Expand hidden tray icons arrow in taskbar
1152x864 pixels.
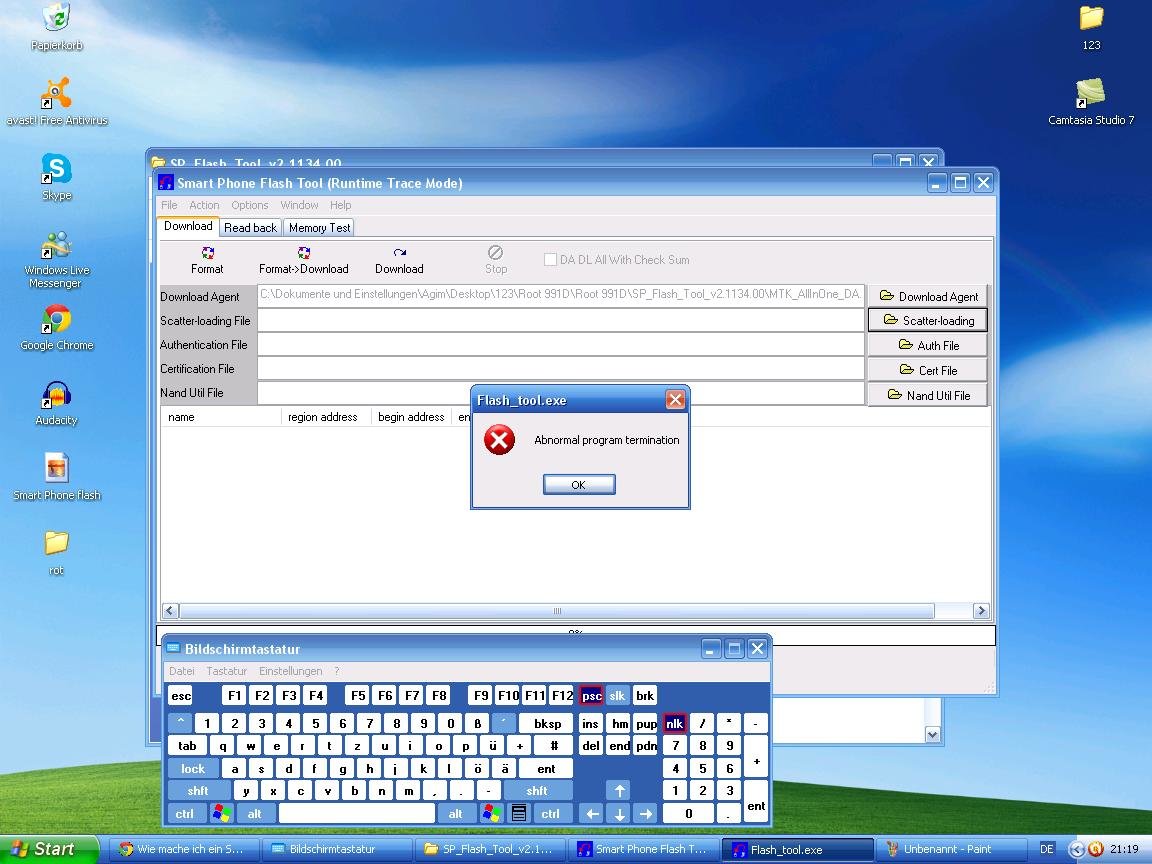(1077, 849)
